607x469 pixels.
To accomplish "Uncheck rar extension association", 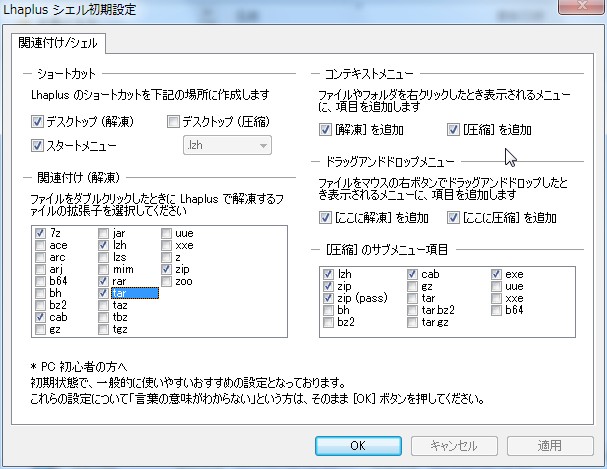I will (x=103, y=281).
